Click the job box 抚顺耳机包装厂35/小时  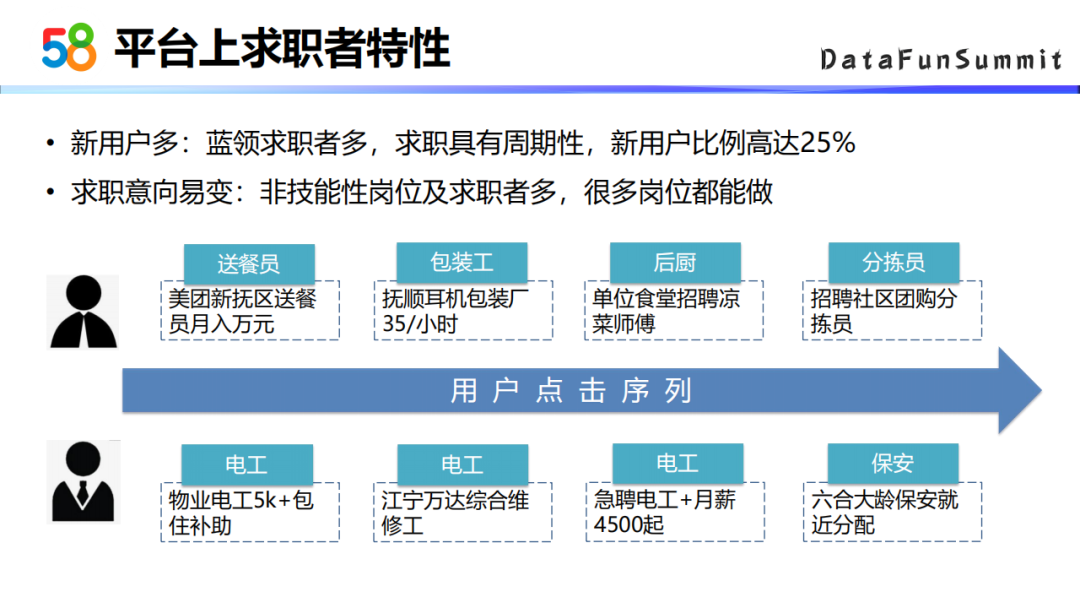click(x=463, y=311)
